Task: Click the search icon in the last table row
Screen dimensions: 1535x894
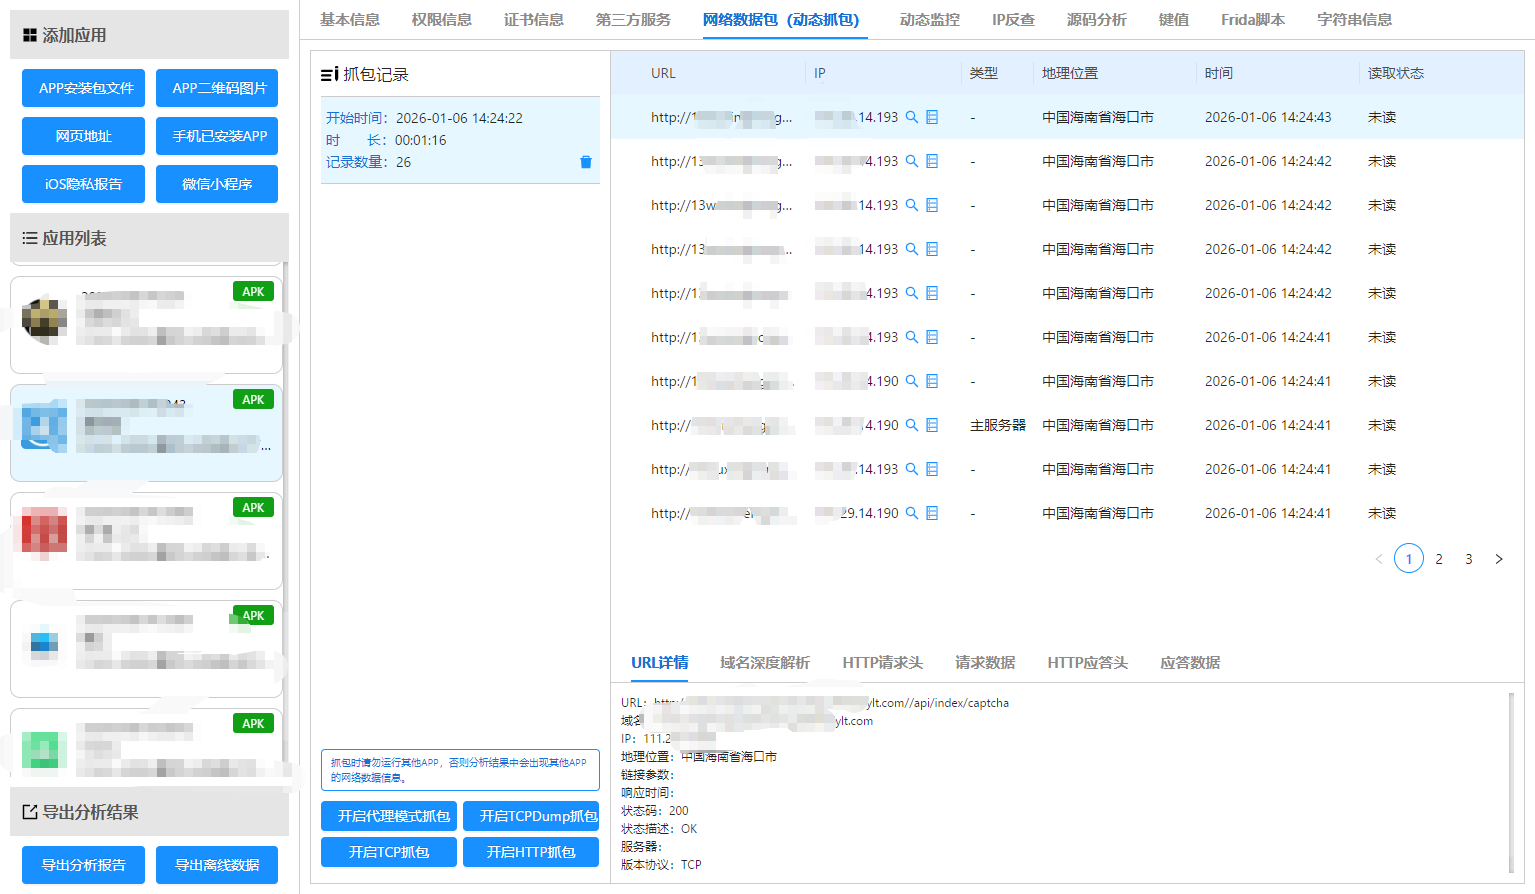Action: (912, 513)
